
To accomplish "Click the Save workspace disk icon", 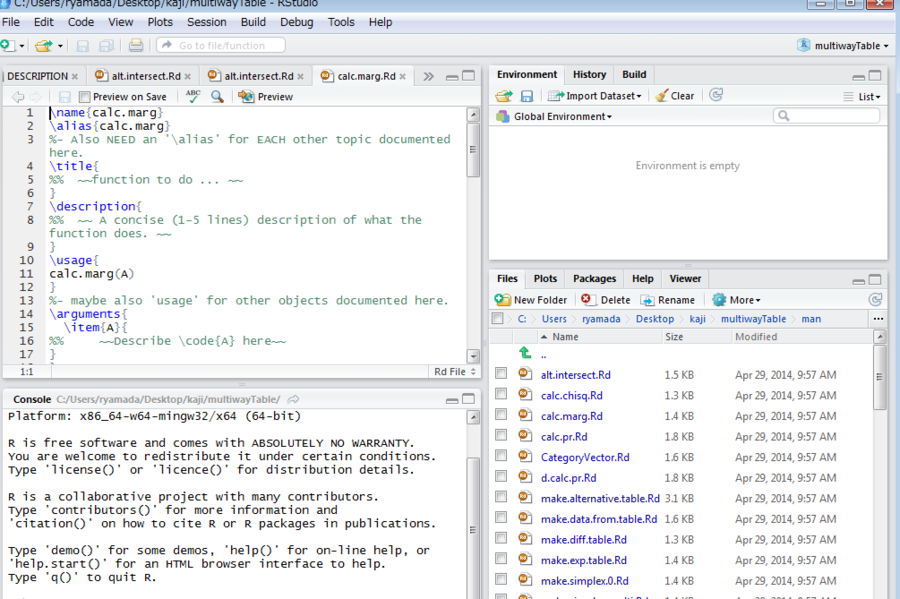I will 526,96.
